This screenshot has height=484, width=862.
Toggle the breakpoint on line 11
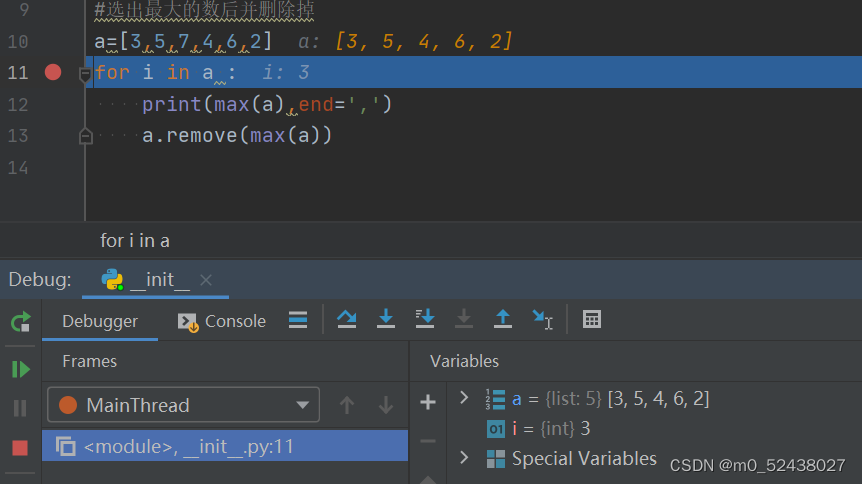click(53, 72)
